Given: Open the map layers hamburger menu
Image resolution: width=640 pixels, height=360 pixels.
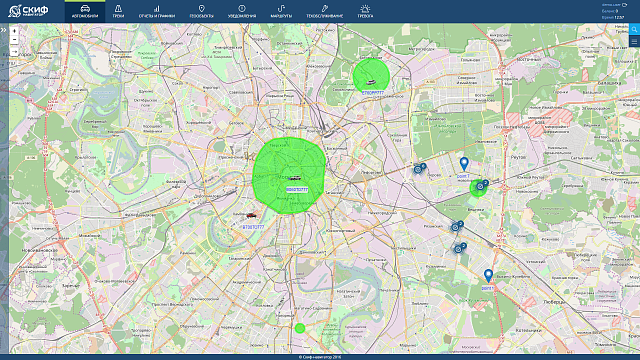Looking at the screenshot, I should point(634,42).
